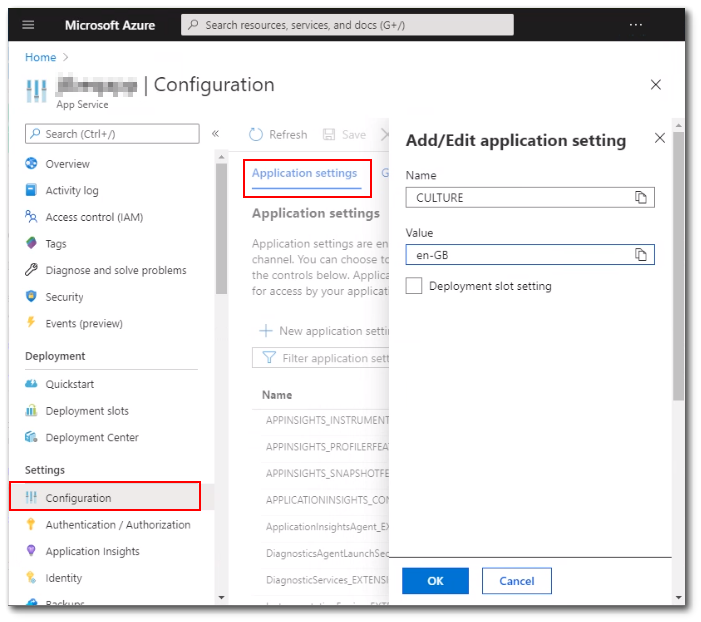Click the Activity log icon
Image resolution: width=701 pixels, height=622 pixels.
click(x=31, y=190)
